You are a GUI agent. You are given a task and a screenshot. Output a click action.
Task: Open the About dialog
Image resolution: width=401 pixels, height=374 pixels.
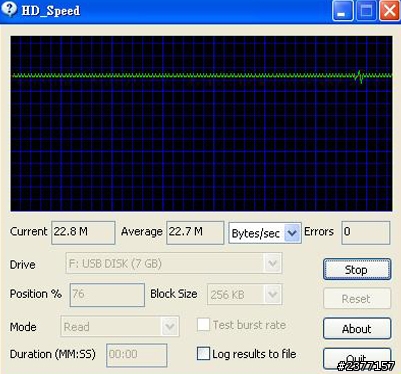tap(357, 329)
